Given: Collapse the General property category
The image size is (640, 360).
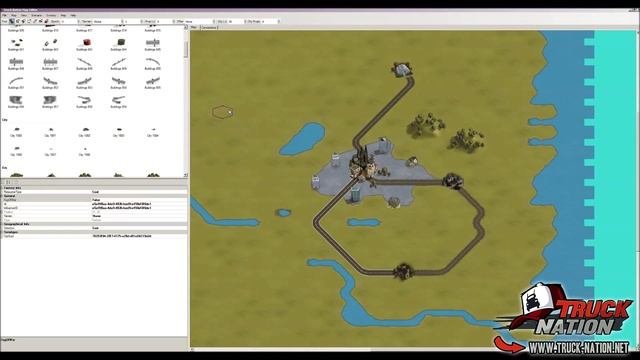Looking at the screenshot, I should [x=2, y=196].
